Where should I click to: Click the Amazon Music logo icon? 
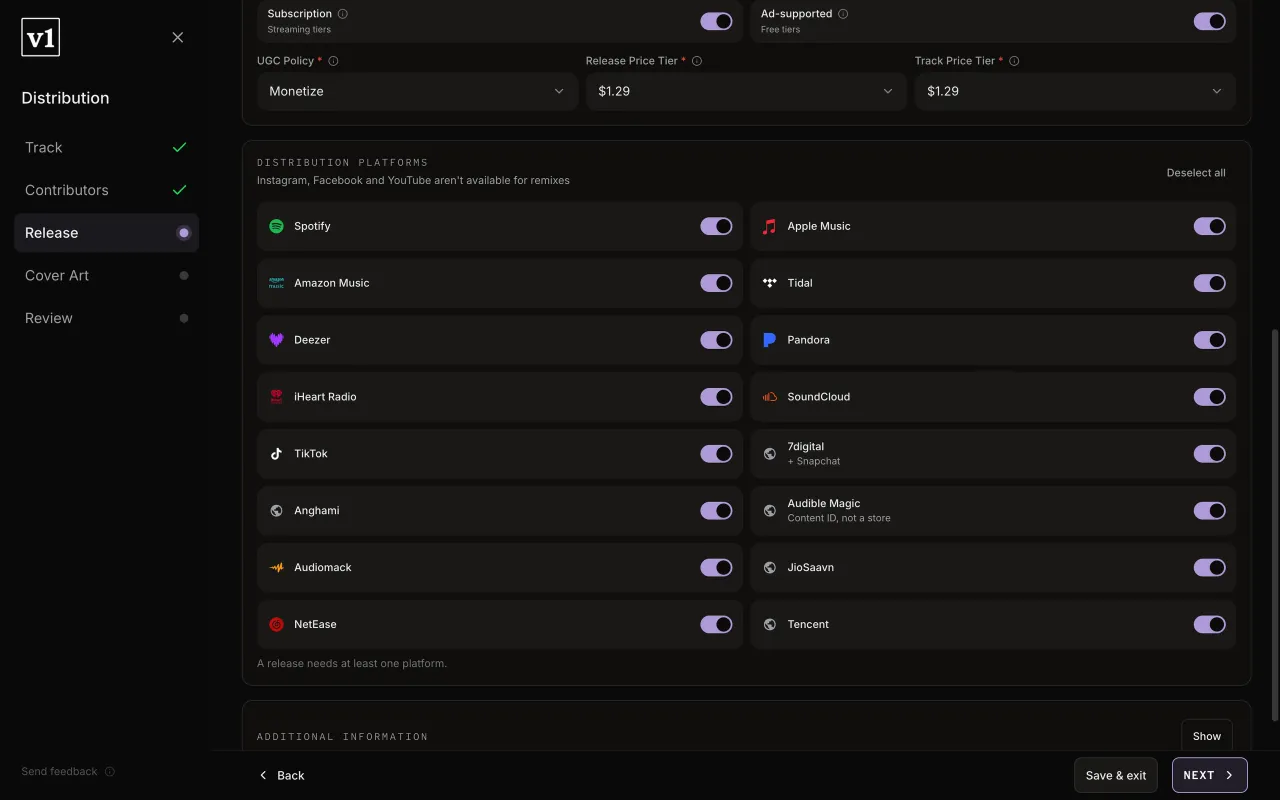277,283
